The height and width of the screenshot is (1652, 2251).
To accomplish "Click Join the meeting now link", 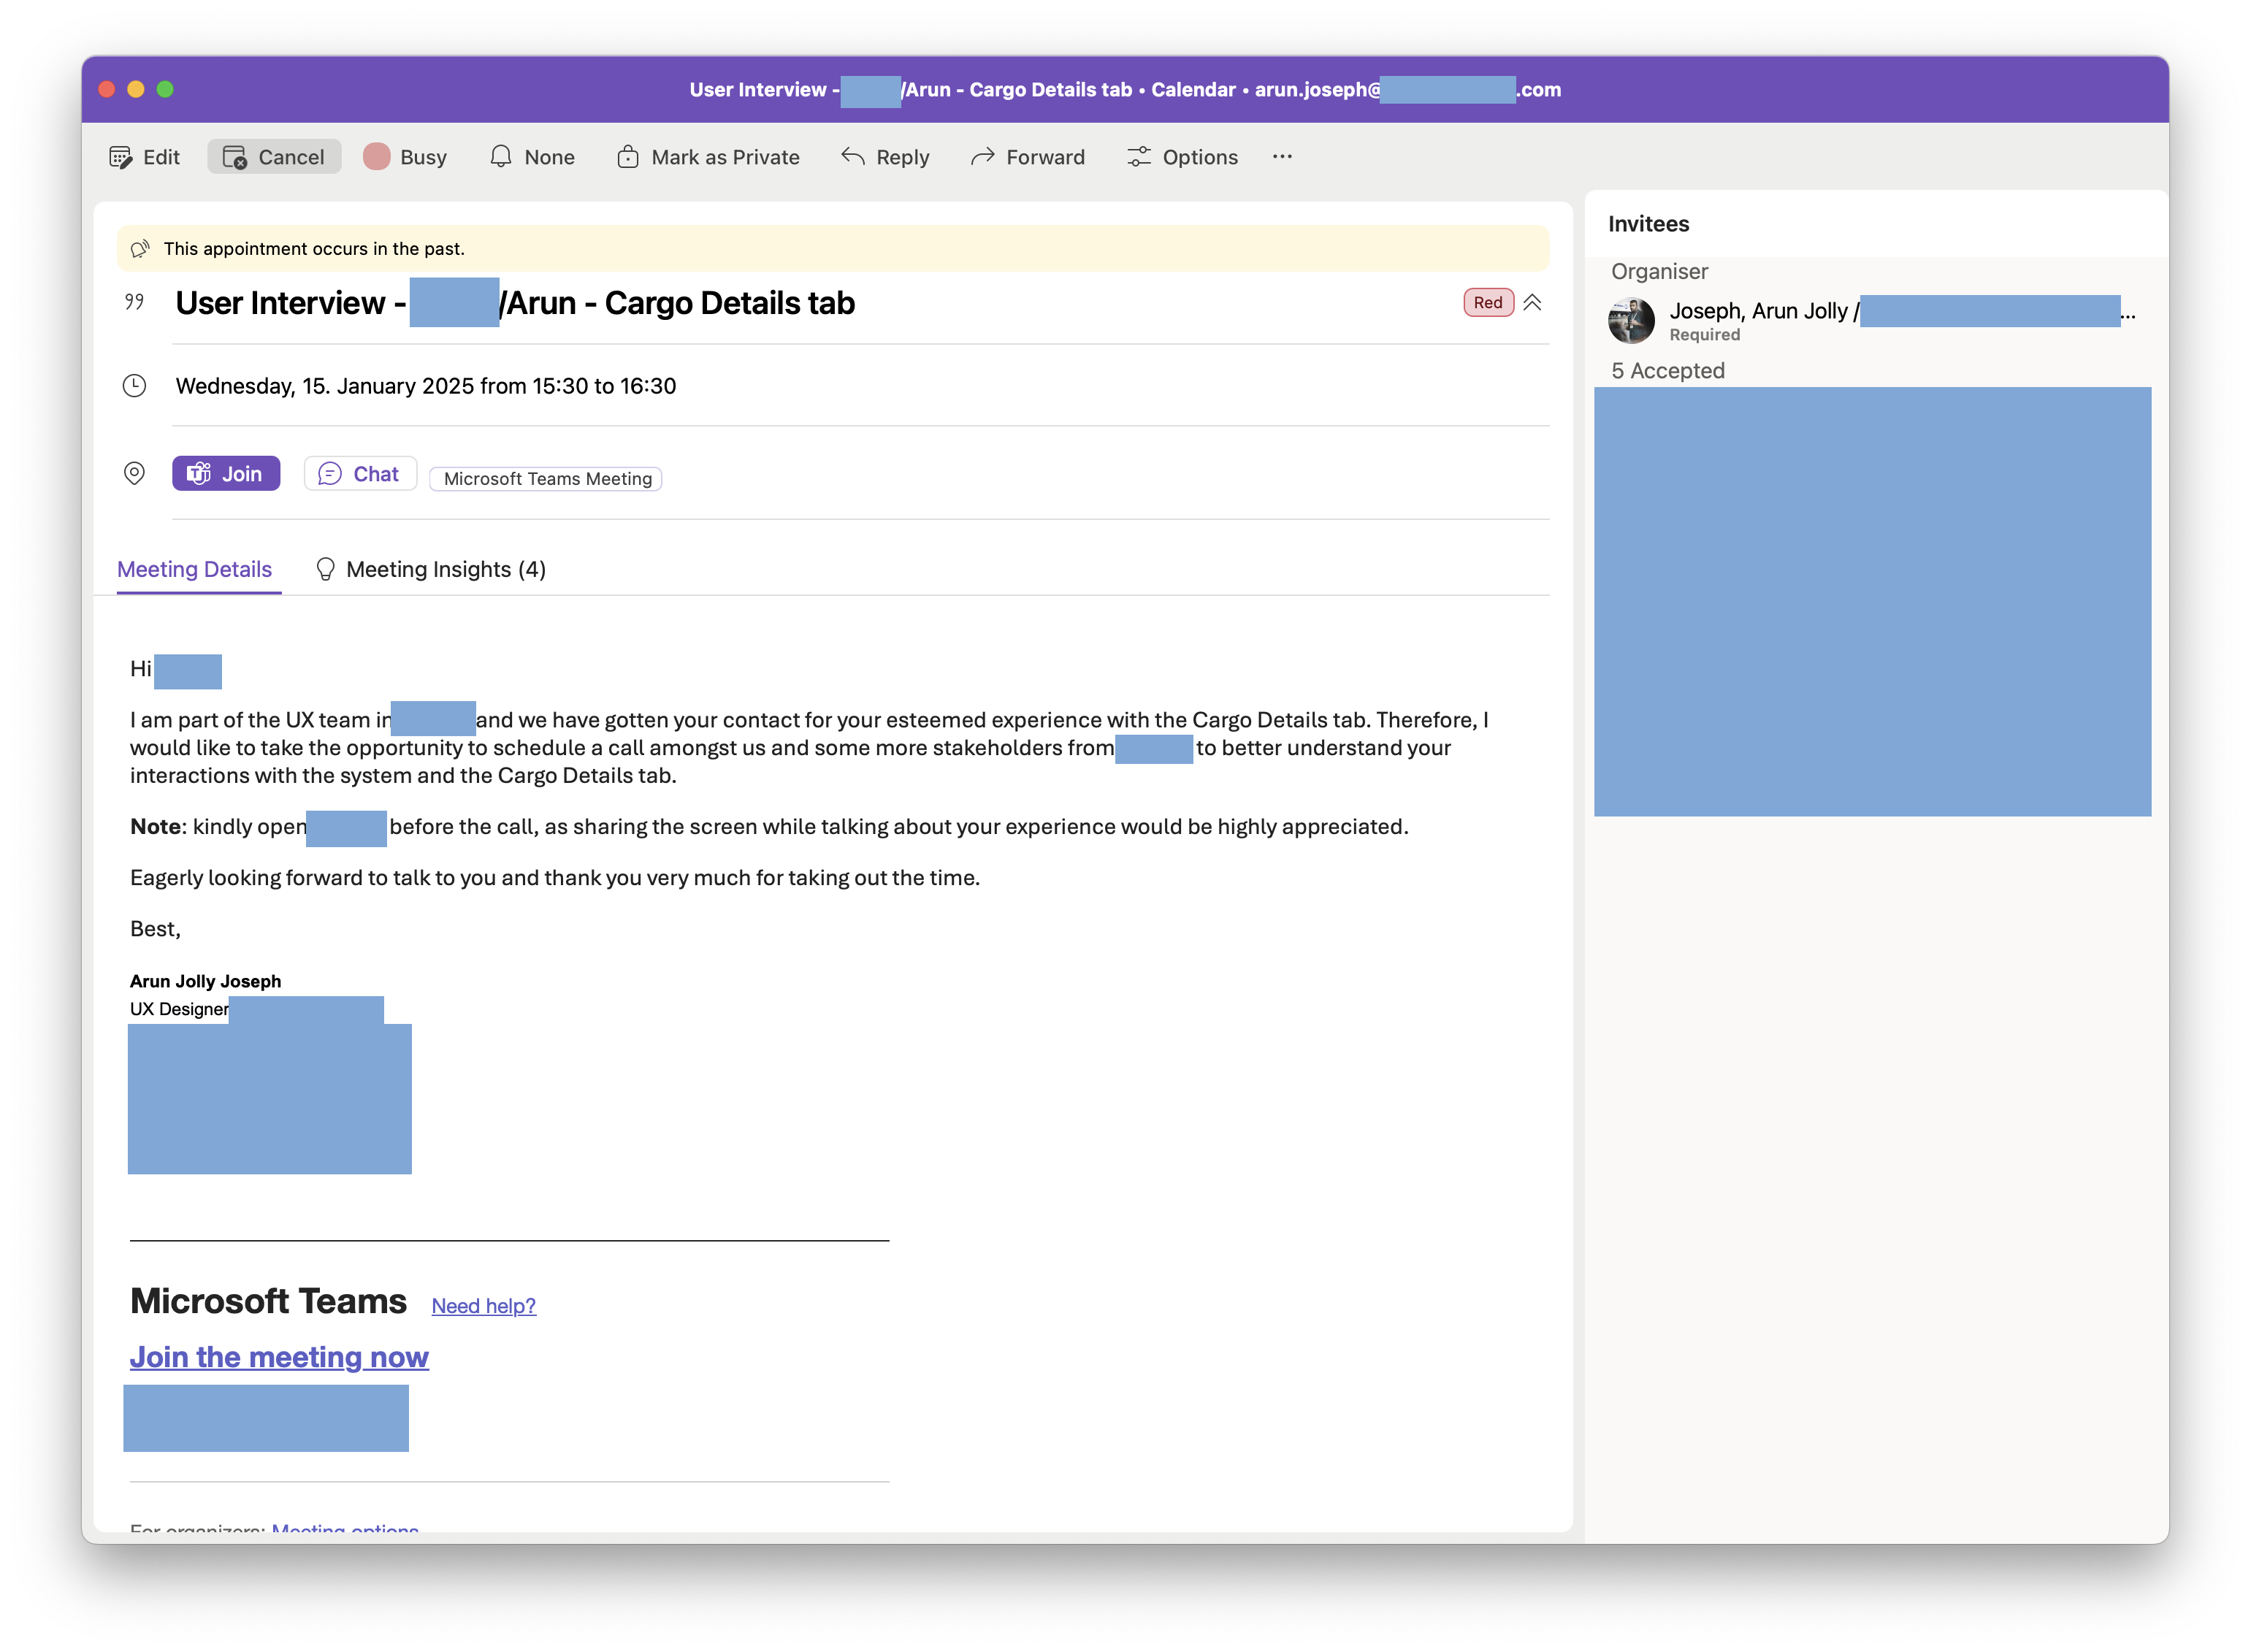I will coord(279,1357).
